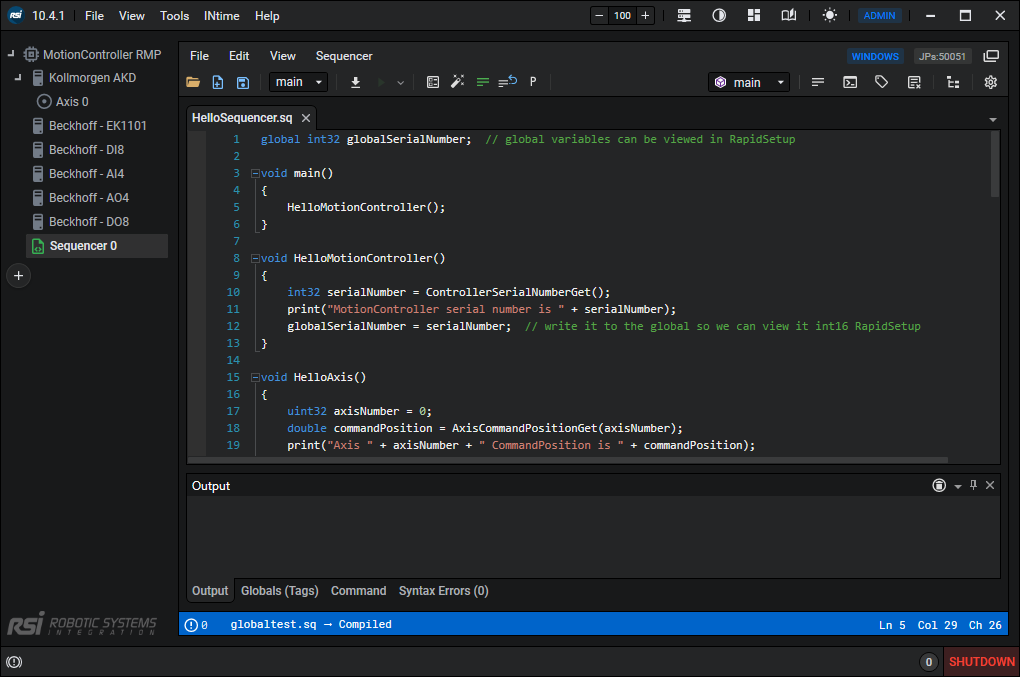Open the Help menu
1020x677 pixels.
coord(267,16)
